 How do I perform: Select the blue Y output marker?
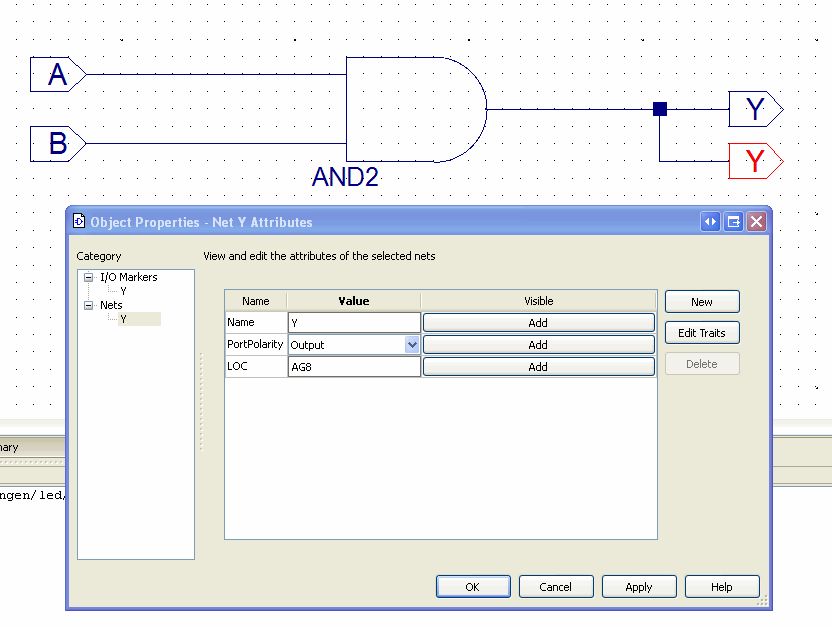click(755, 109)
